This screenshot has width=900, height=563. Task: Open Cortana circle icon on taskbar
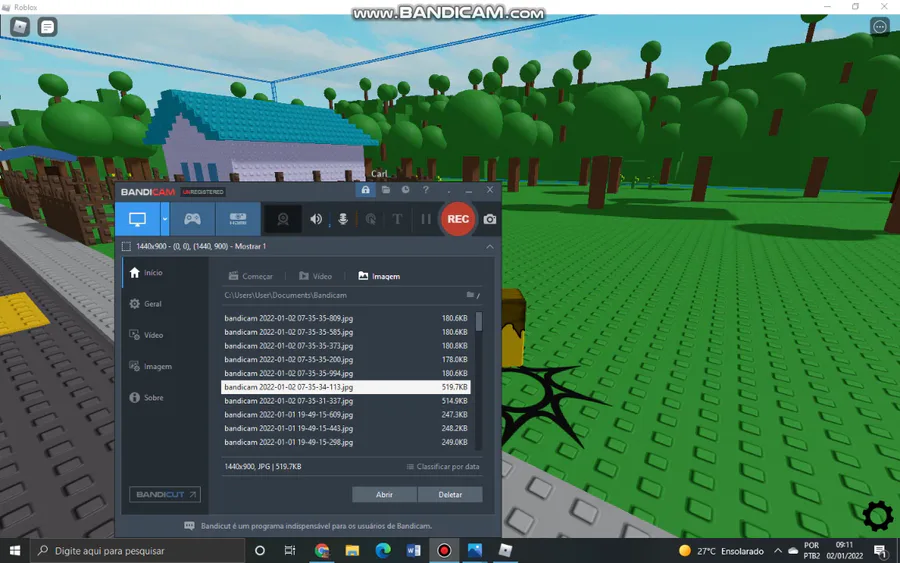point(259,550)
